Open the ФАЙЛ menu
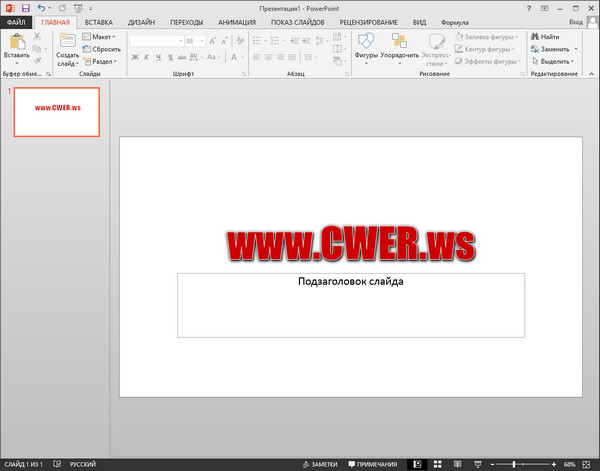600x471 pixels. pyautogui.click(x=17, y=21)
